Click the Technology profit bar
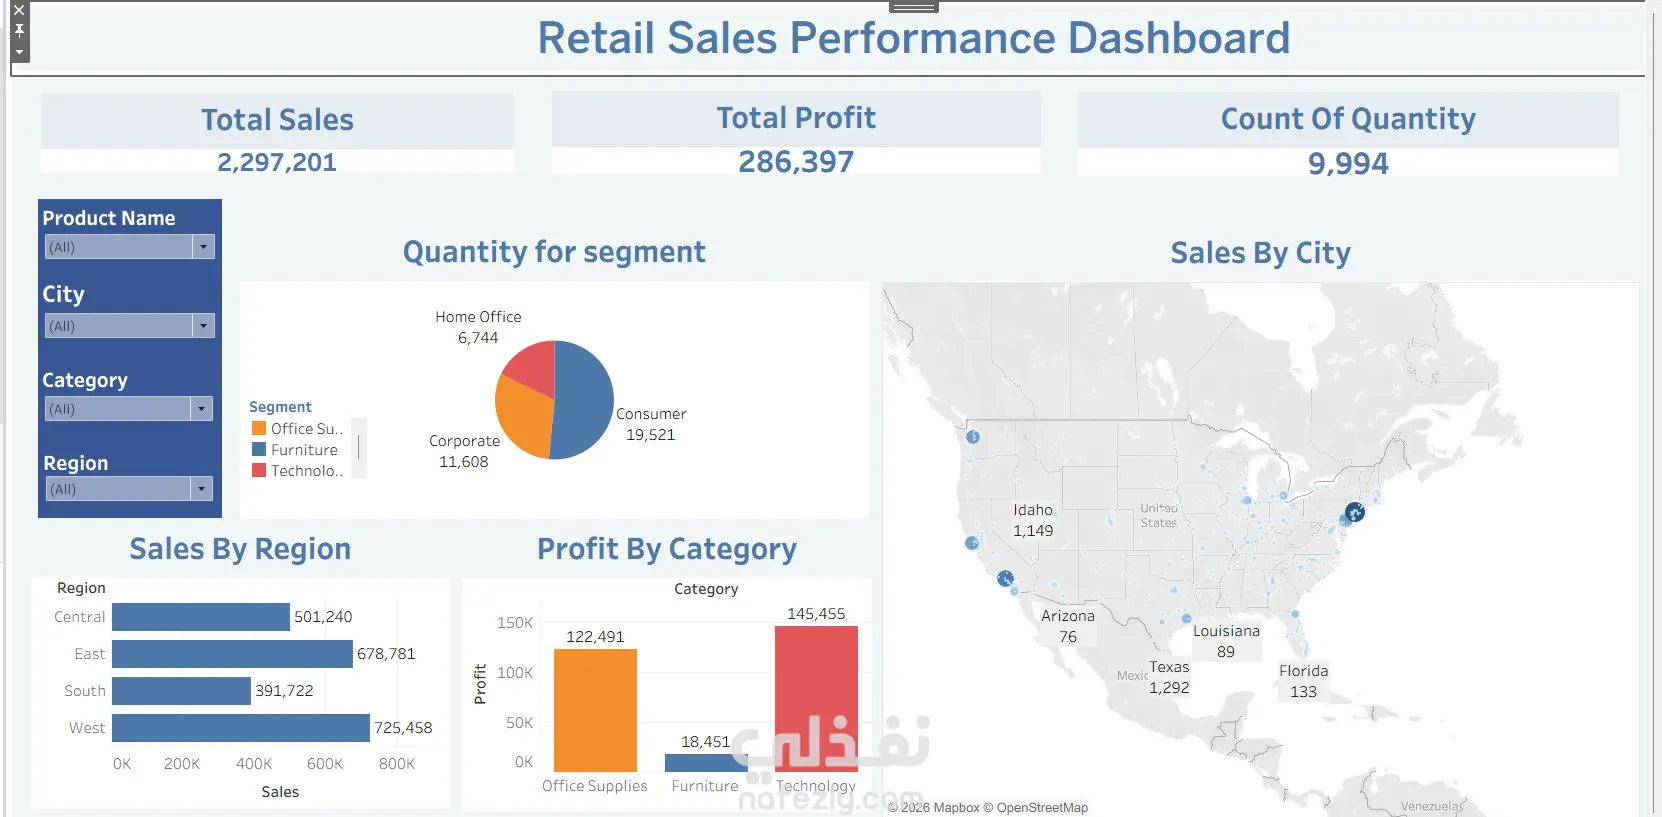The image size is (1662, 817). point(816,698)
